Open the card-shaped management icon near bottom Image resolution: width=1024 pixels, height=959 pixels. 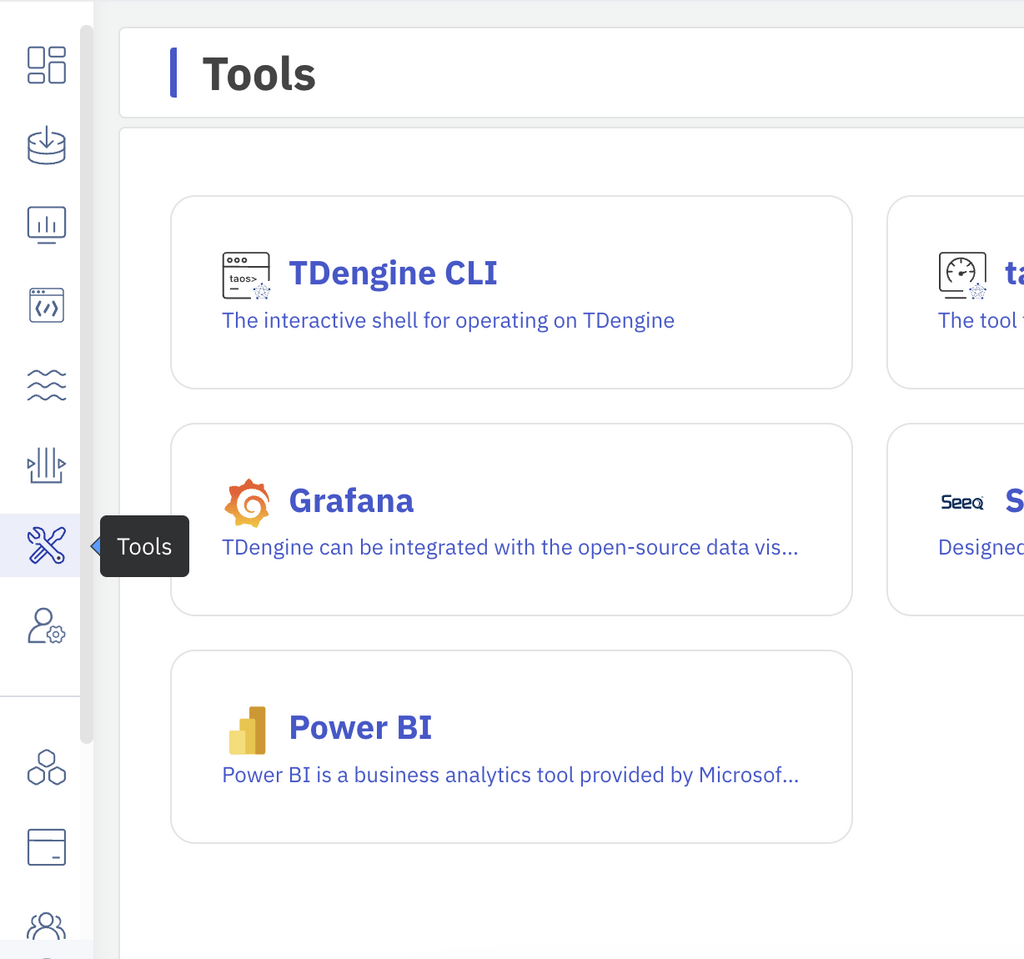[x=45, y=847]
